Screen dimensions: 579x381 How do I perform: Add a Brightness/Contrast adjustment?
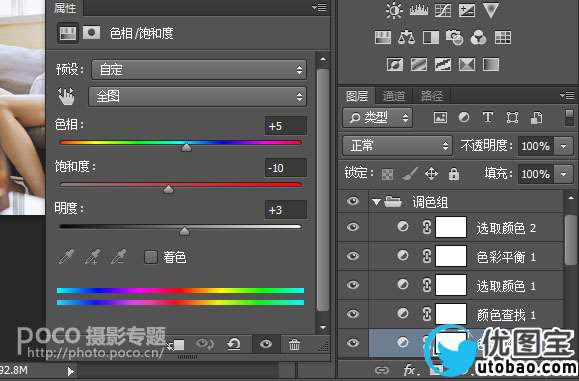[394, 10]
